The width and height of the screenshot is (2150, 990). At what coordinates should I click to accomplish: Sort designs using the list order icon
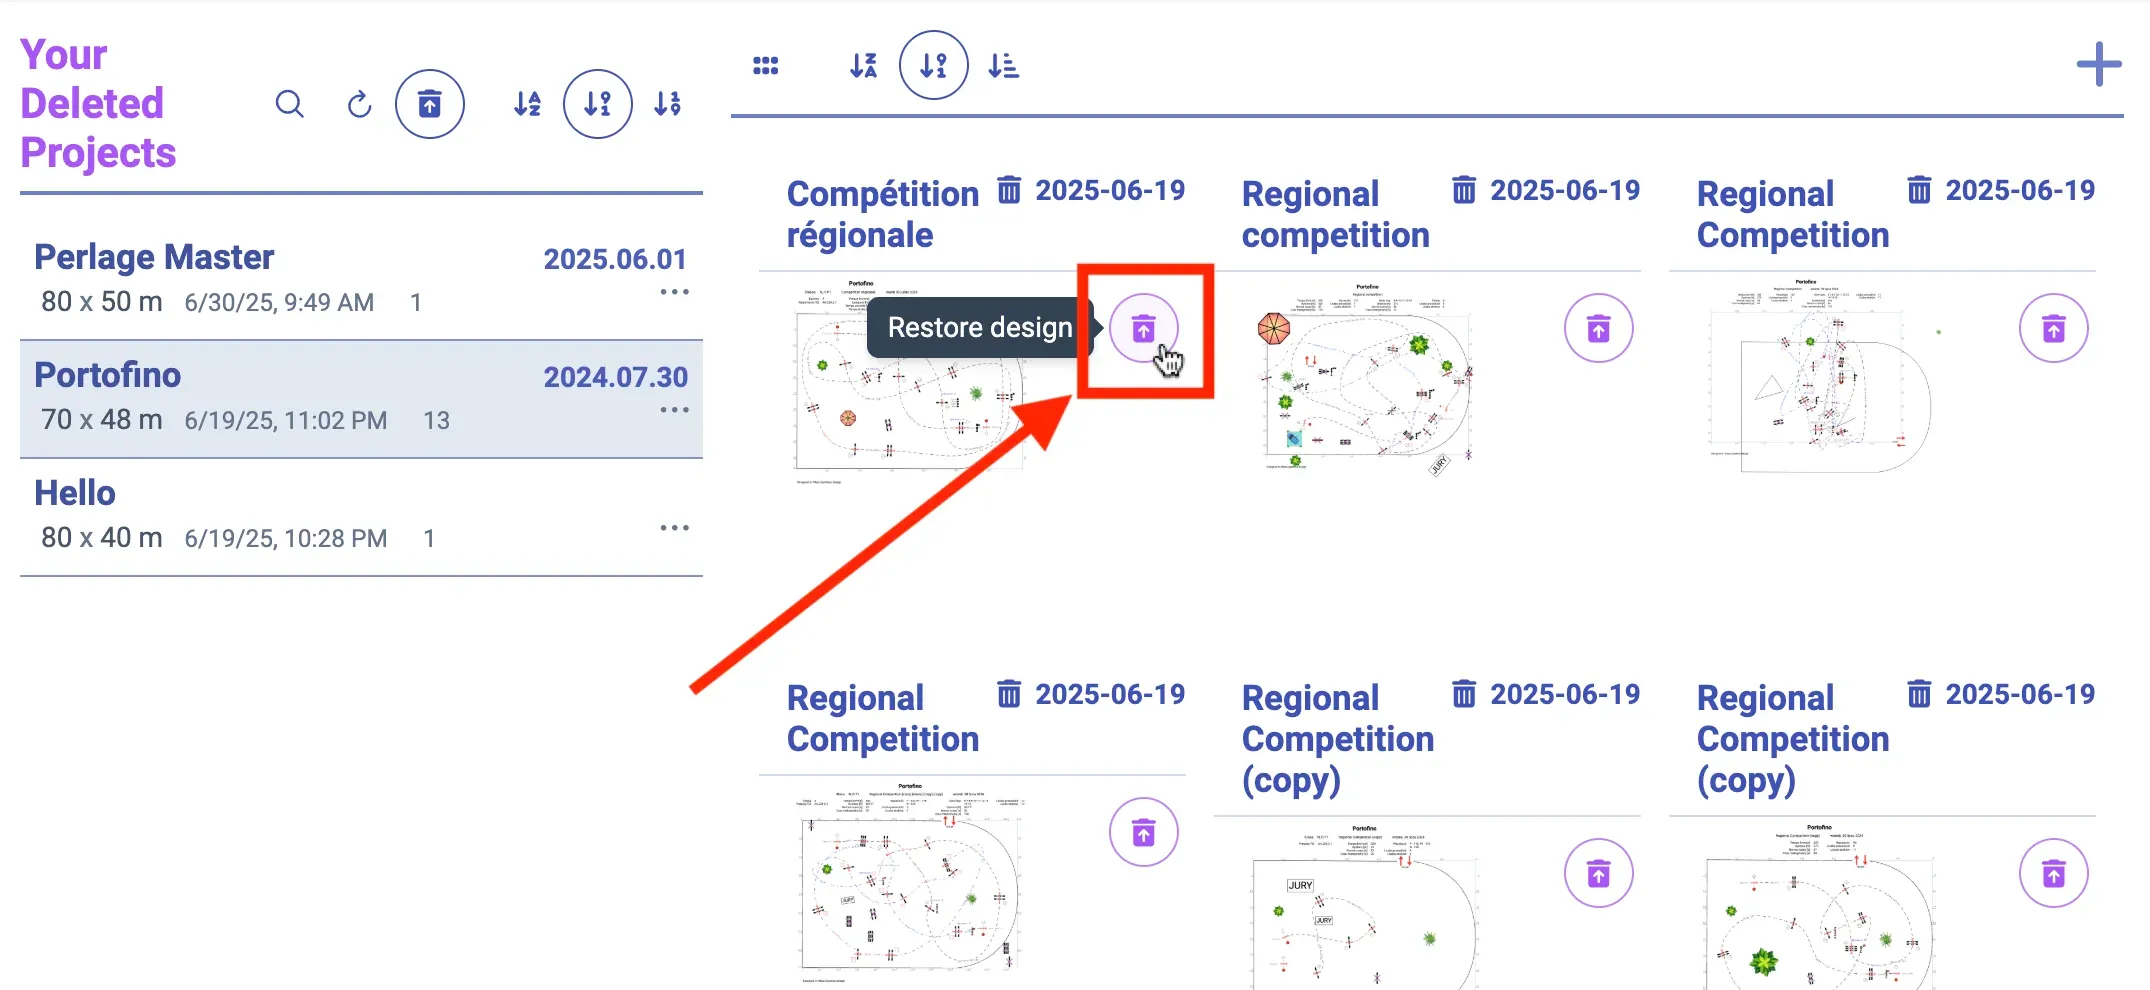coord(1003,66)
